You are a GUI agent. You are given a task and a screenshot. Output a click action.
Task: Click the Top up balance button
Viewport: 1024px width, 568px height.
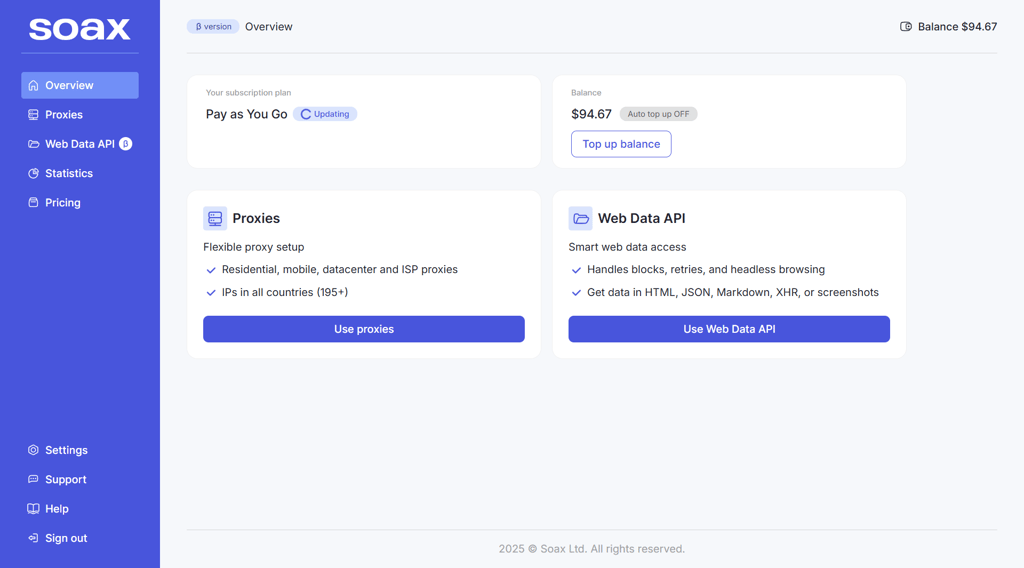pos(621,144)
